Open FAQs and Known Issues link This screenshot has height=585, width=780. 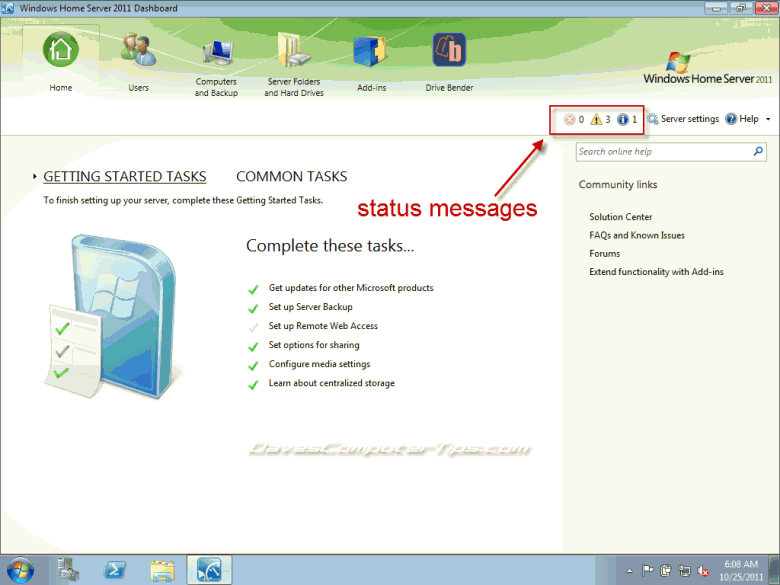(x=637, y=235)
